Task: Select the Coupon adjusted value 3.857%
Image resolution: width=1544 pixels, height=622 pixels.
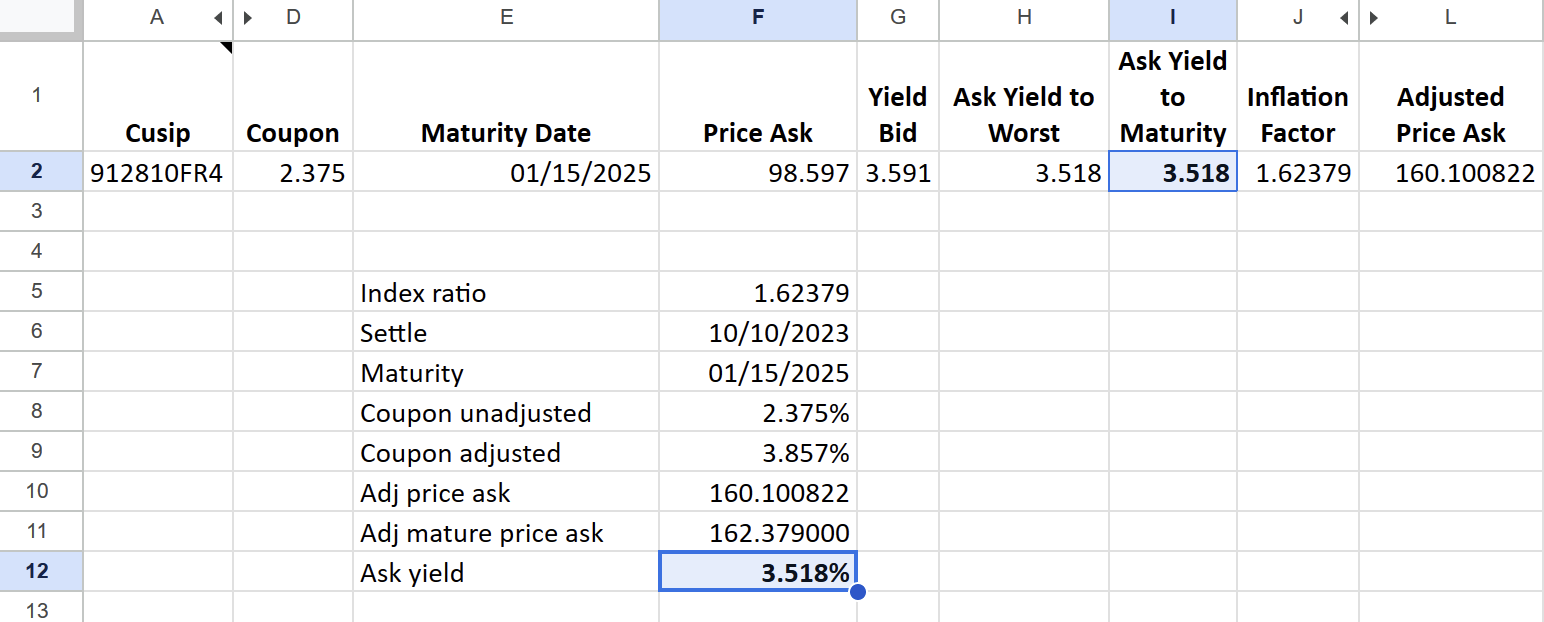Action: click(x=757, y=453)
